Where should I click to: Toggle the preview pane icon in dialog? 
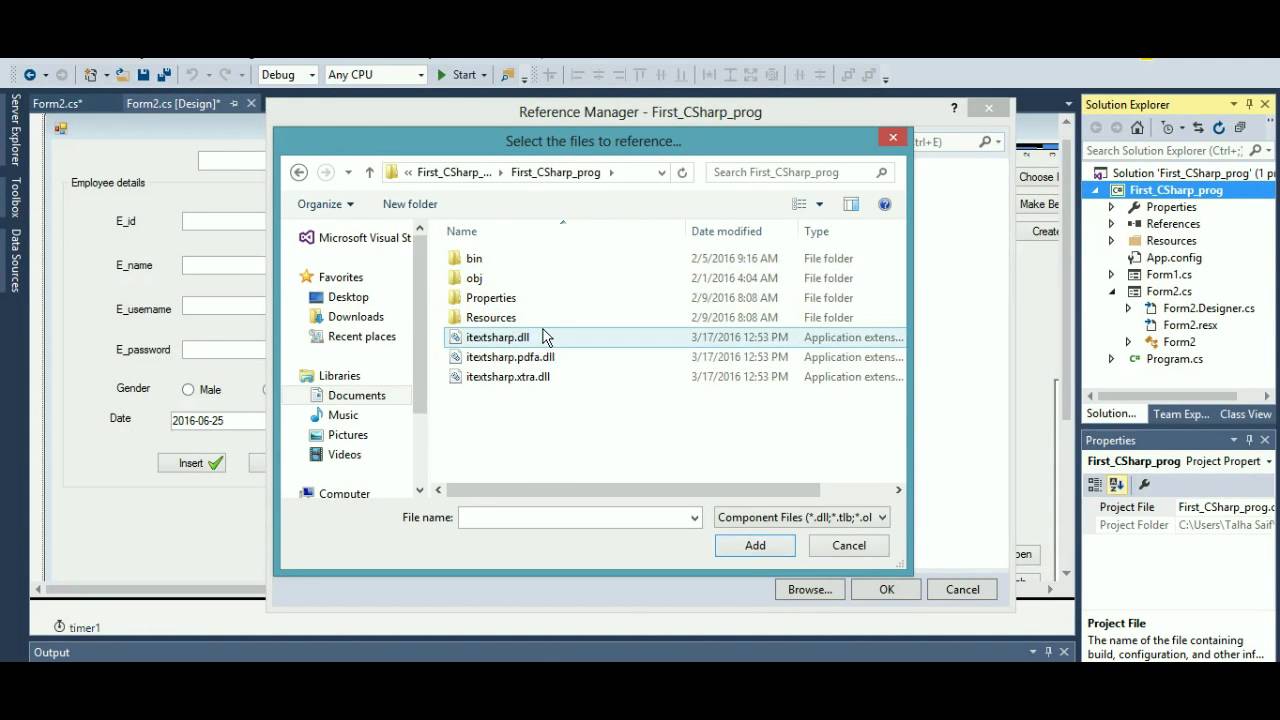click(x=851, y=204)
